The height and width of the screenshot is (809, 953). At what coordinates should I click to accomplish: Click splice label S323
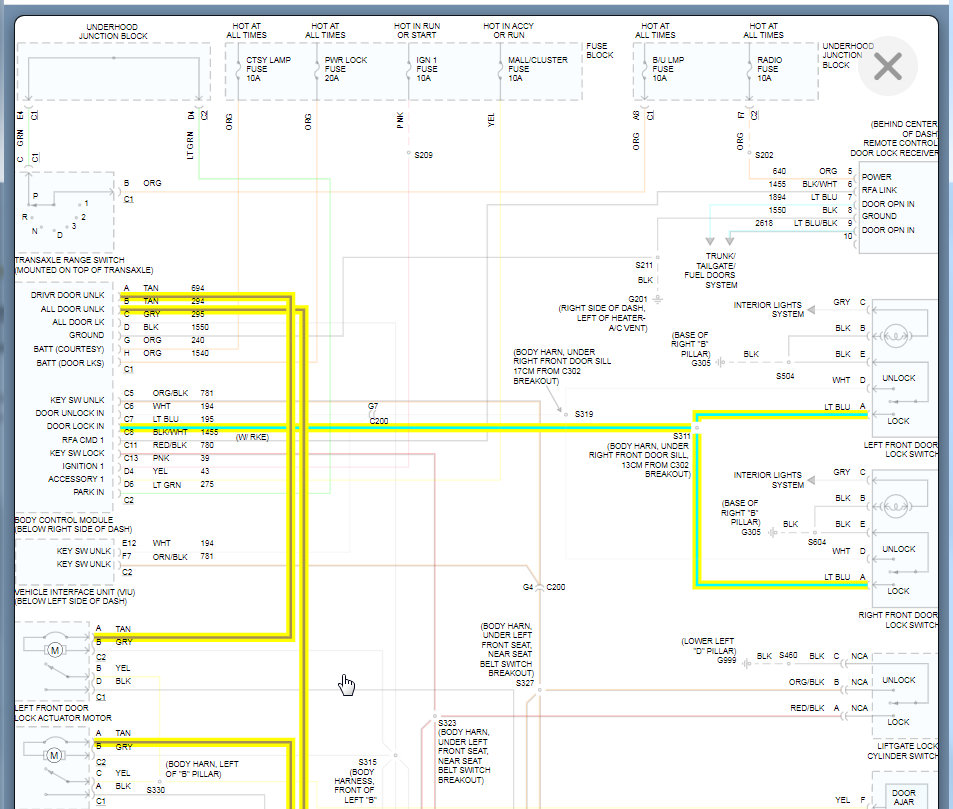click(447, 723)
